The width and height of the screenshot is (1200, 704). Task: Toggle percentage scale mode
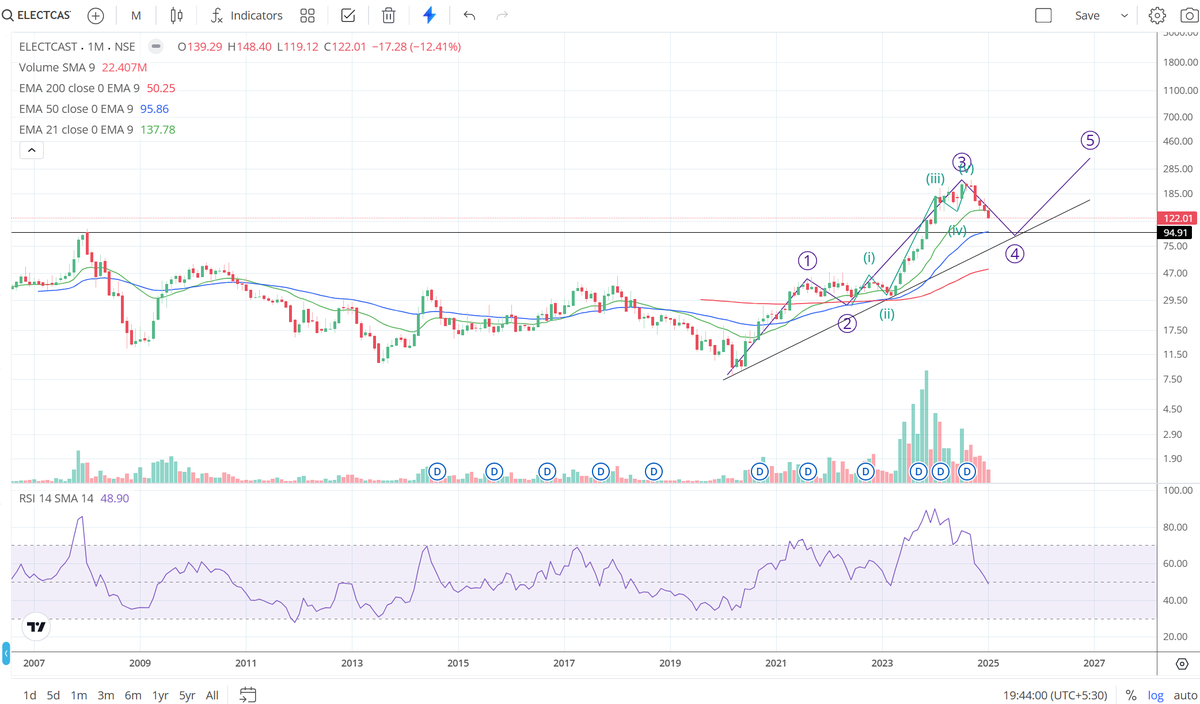point(1131,695)
